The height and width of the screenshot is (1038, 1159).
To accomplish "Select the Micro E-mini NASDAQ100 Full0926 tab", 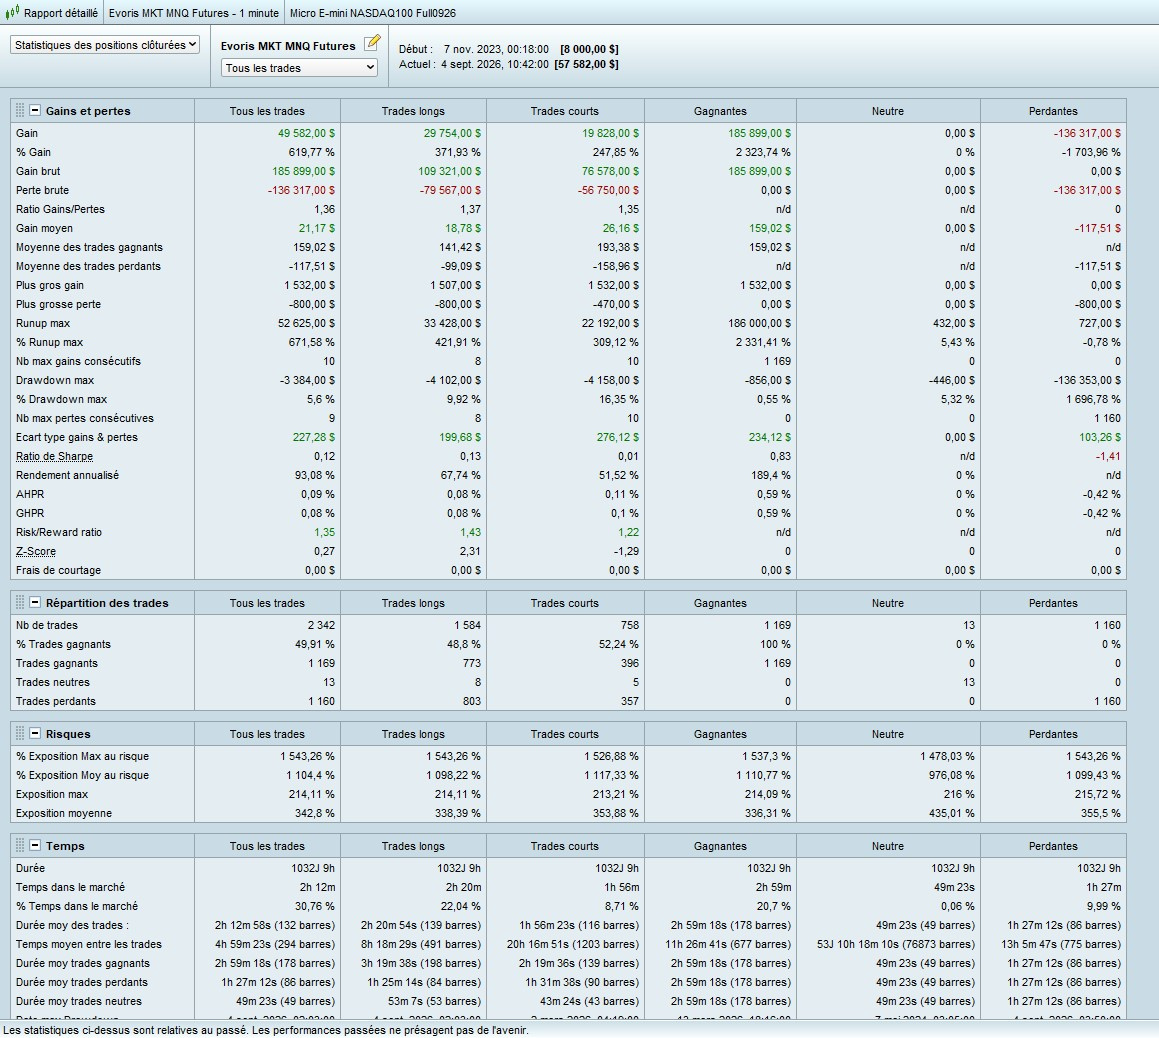I will click(373, 13).
